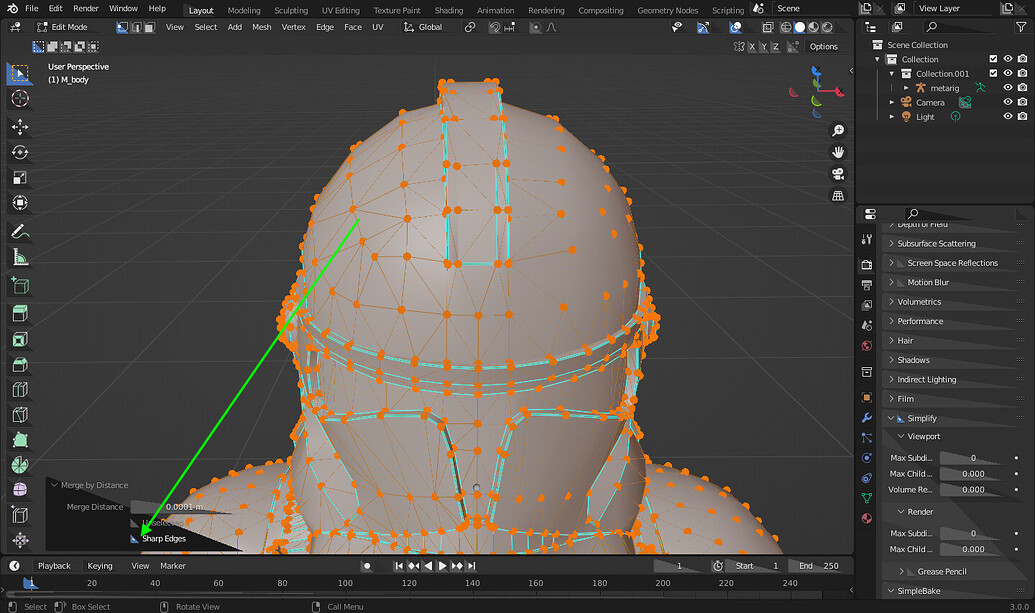Select the Move tool
The height and width of the screenshot is (613, 1035).
pyautogui.click(x=20, y=127)
